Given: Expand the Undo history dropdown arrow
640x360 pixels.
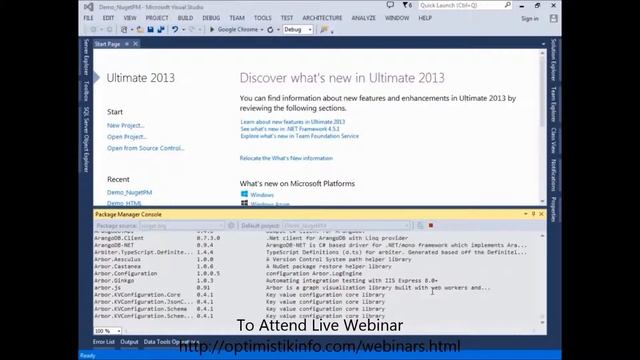Looking at the screenshot, I should pyautogui.click(x=183, y=30).
